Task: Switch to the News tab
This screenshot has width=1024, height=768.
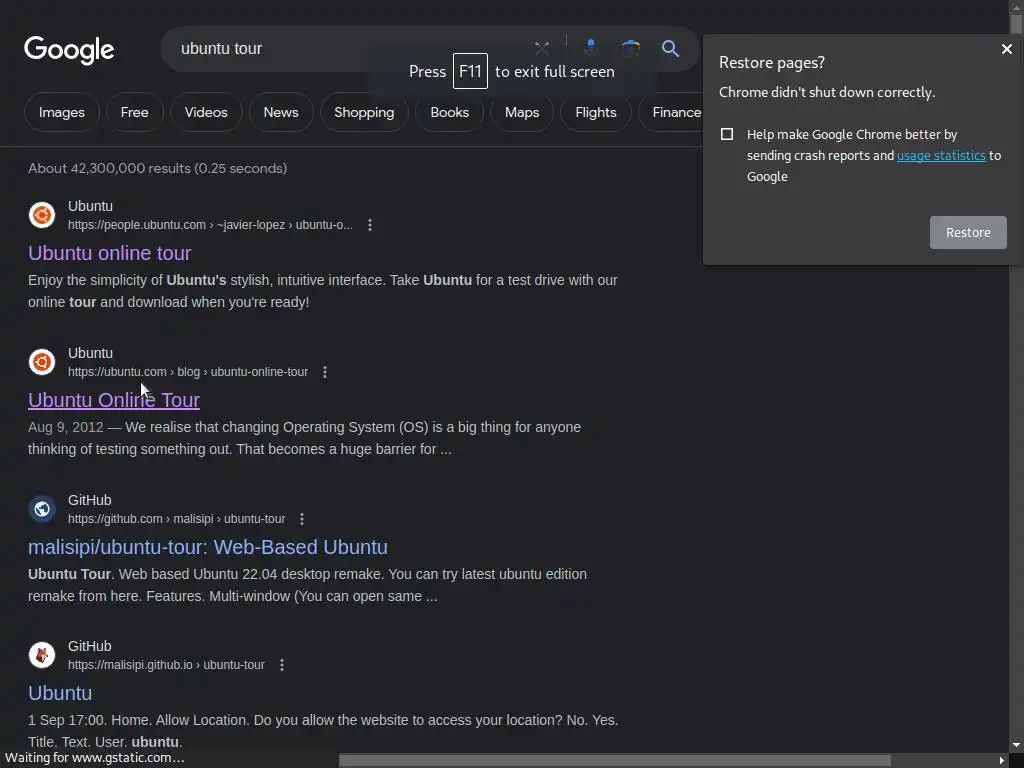Action: [281, 112]
